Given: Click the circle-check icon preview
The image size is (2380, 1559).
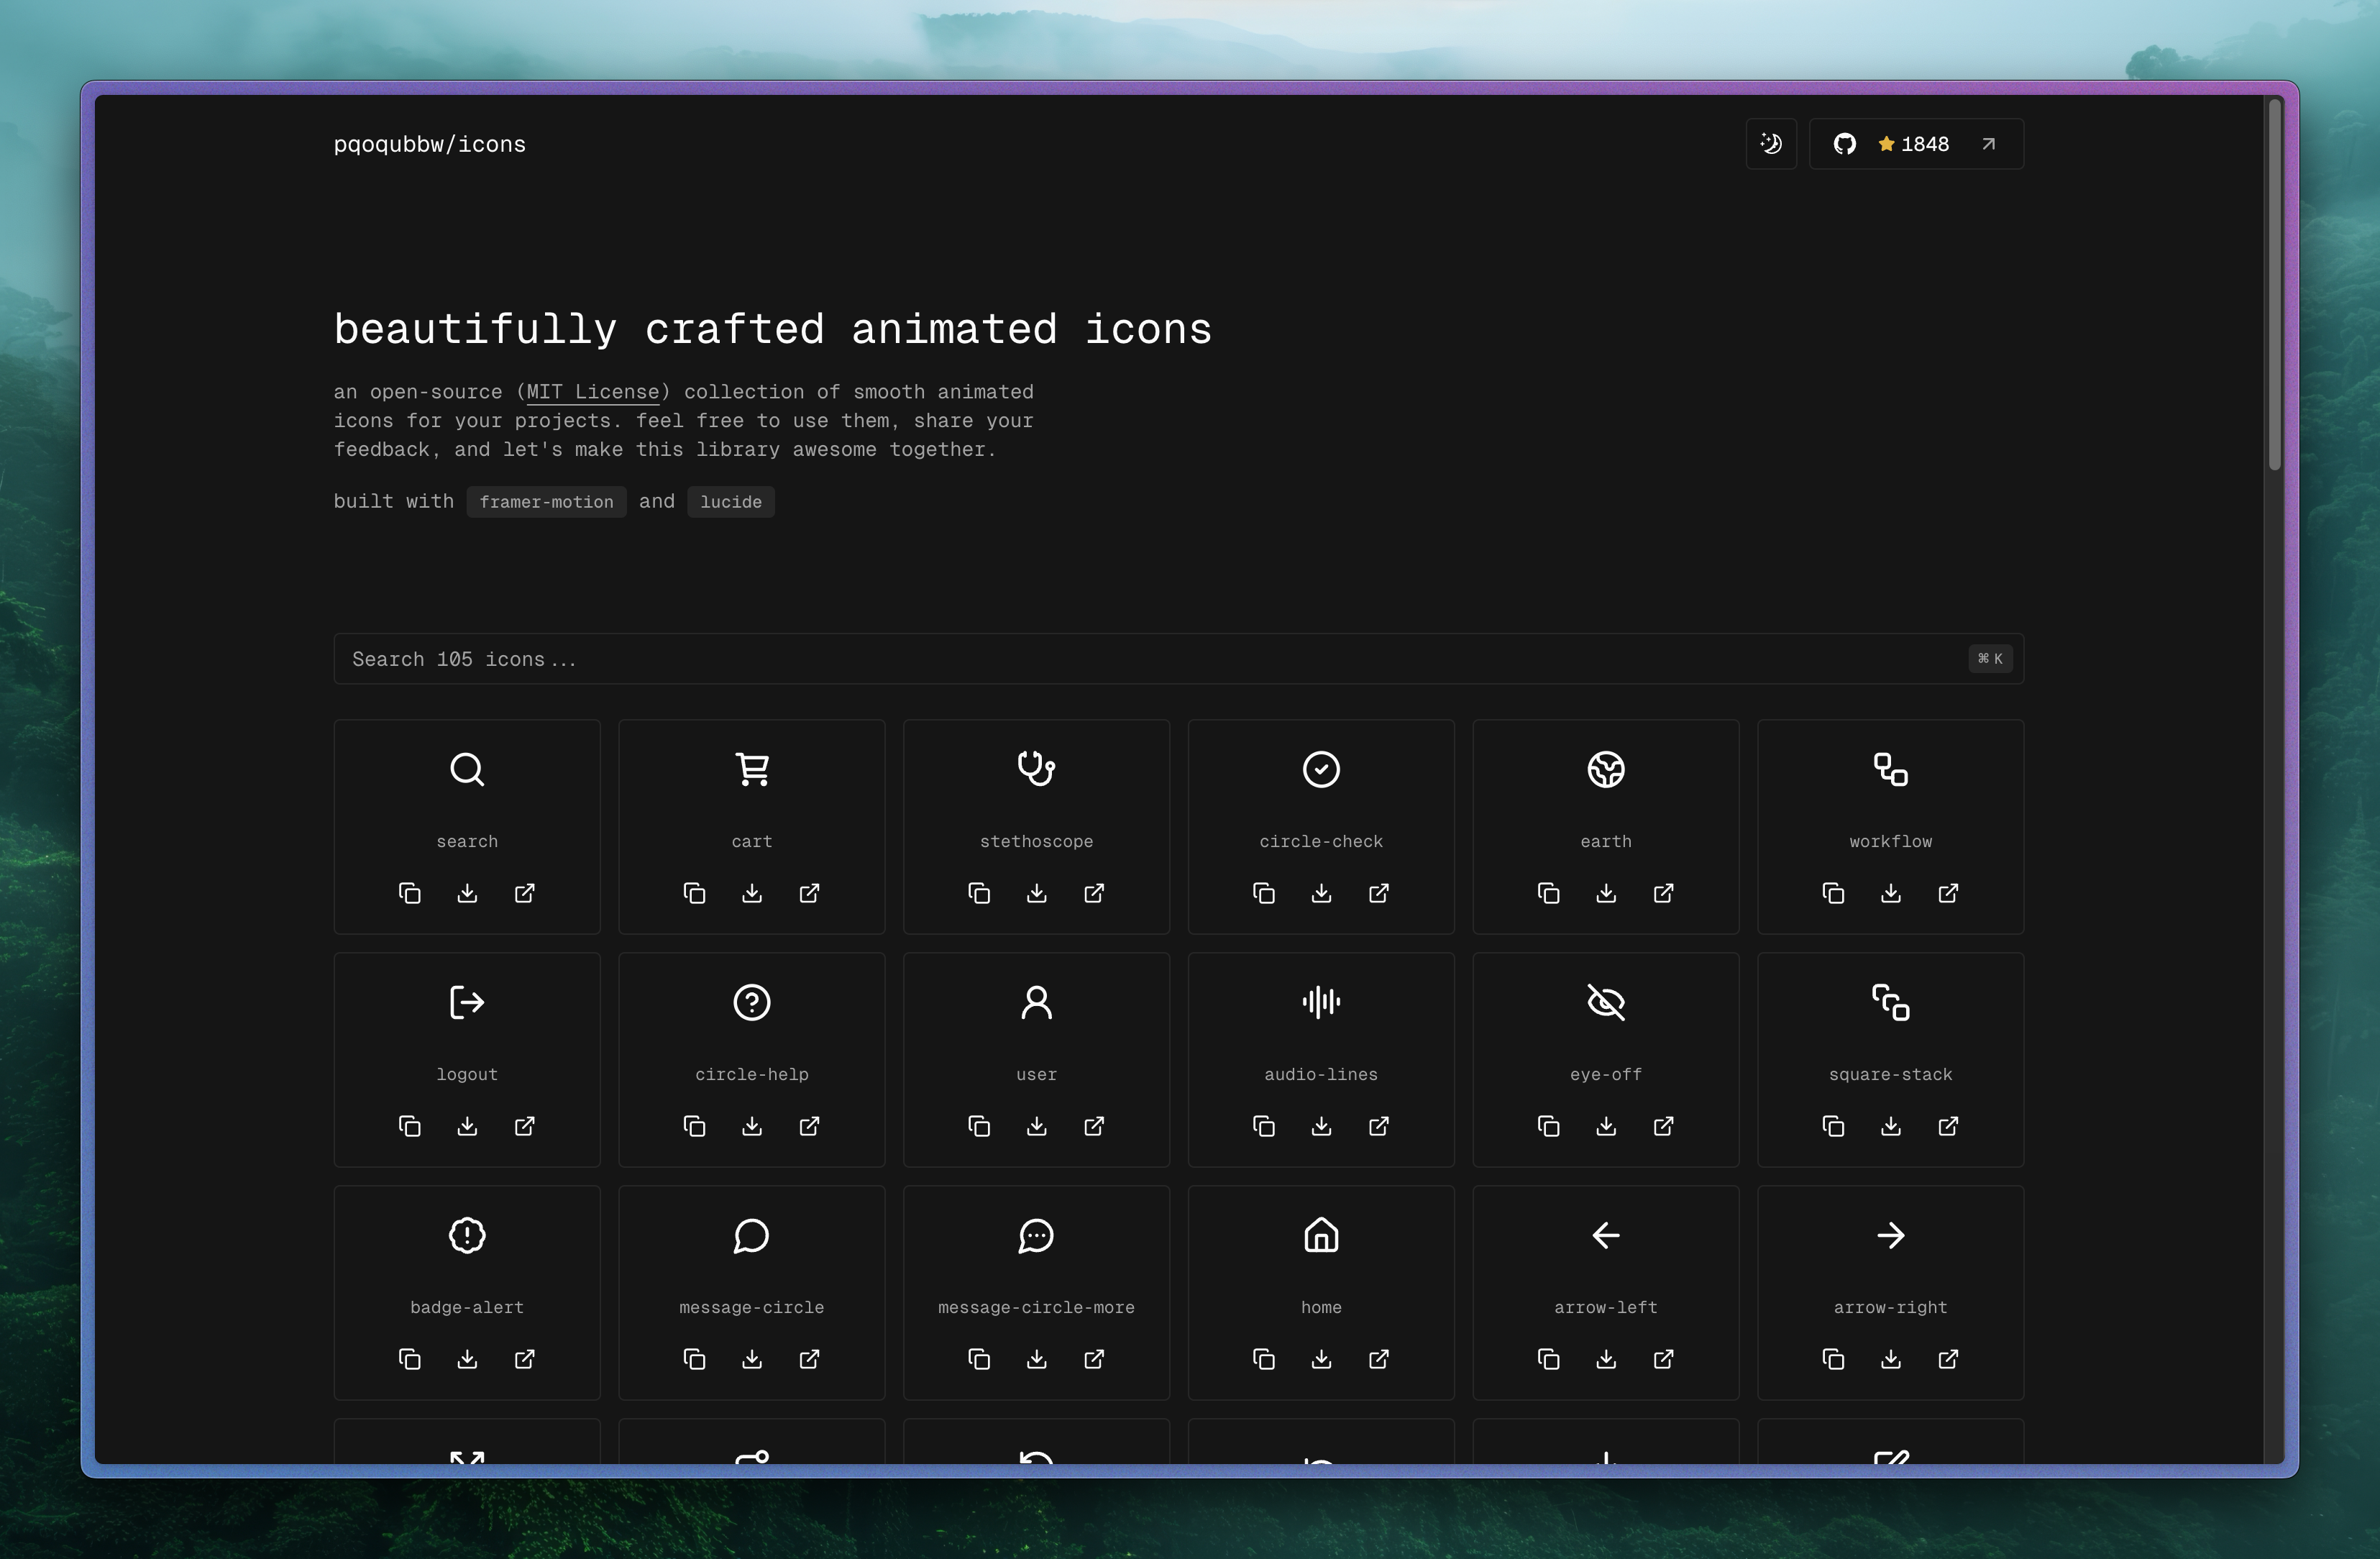Looking at the screenshot, I should [x=1321, y=770].
